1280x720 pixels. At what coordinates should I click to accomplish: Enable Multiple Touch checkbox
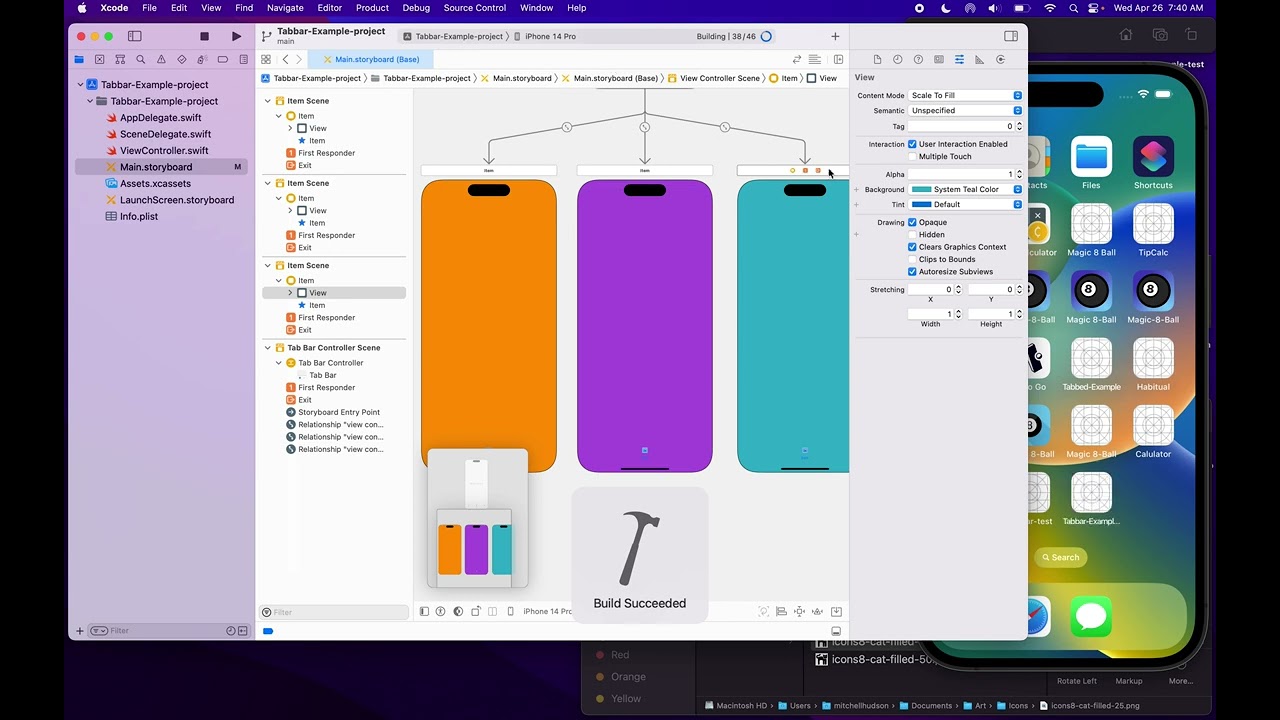pyautogui.click(x=912, y=156)
